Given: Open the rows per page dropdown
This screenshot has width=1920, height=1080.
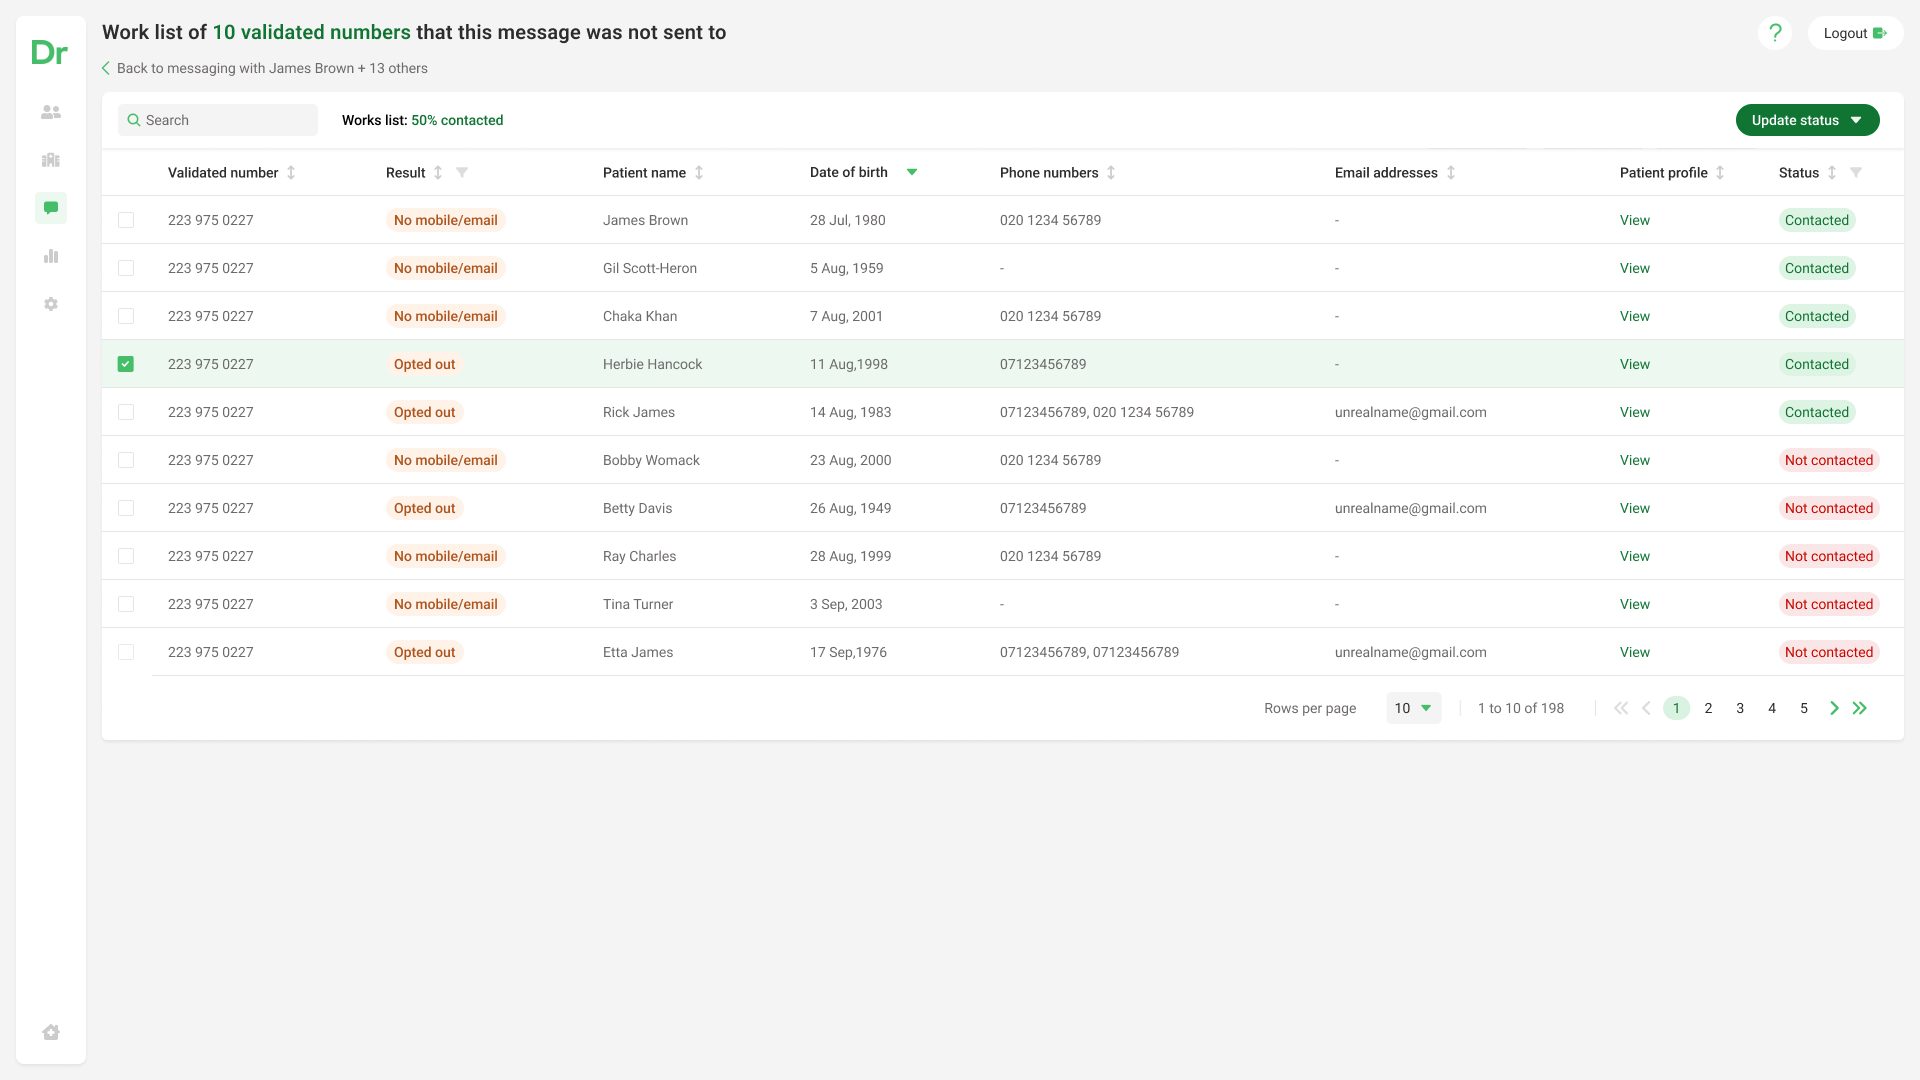Looking at the screenshot, I should point(1413,708).
